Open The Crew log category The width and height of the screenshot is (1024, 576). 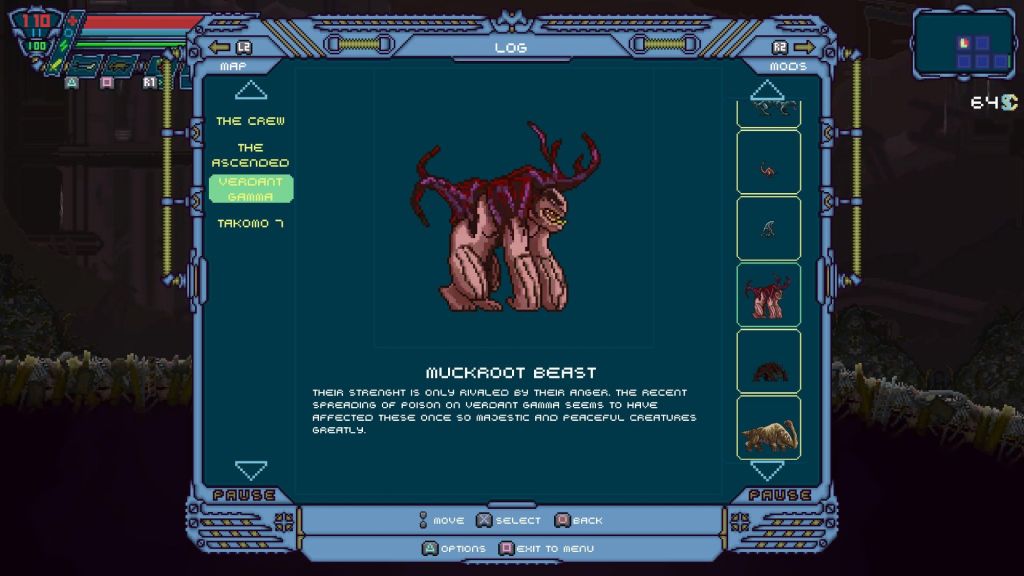250,121
